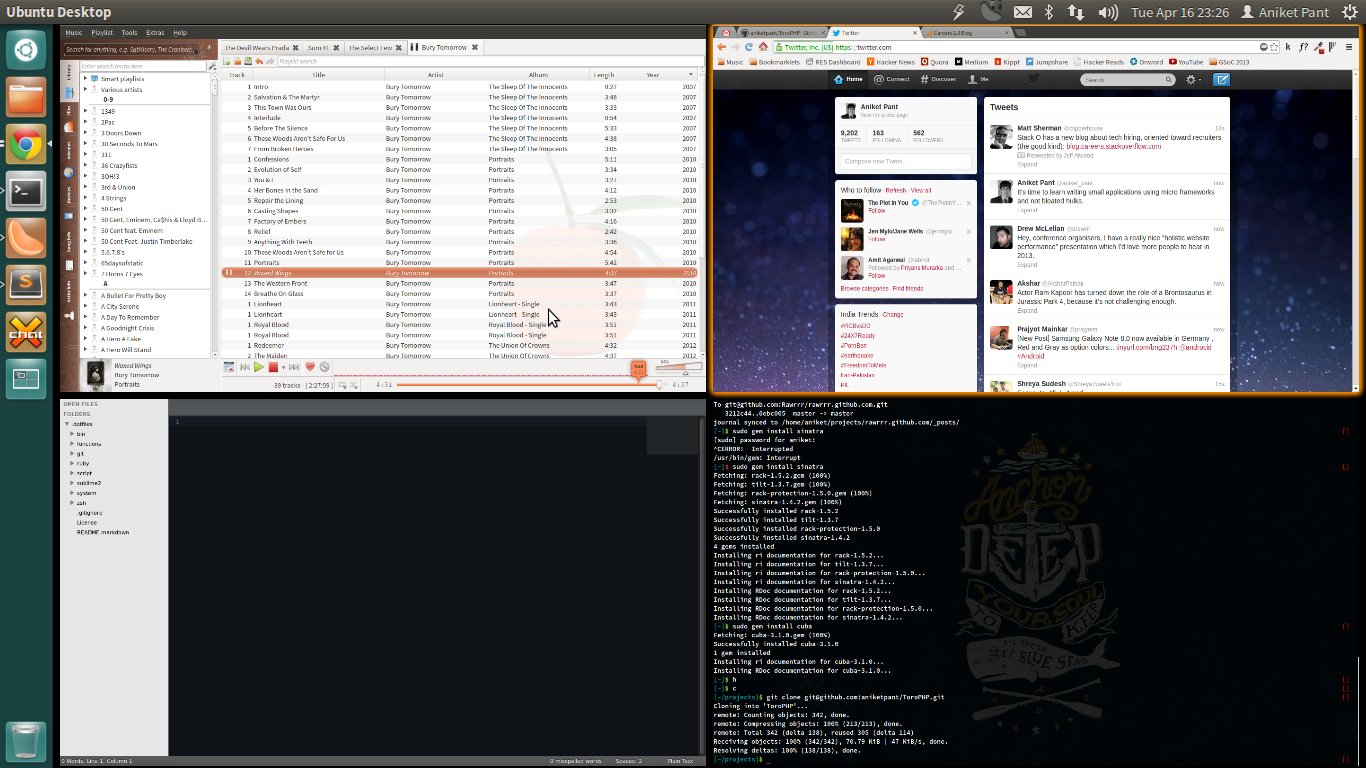Open Twitter's Connect tab

click(892, 79)
